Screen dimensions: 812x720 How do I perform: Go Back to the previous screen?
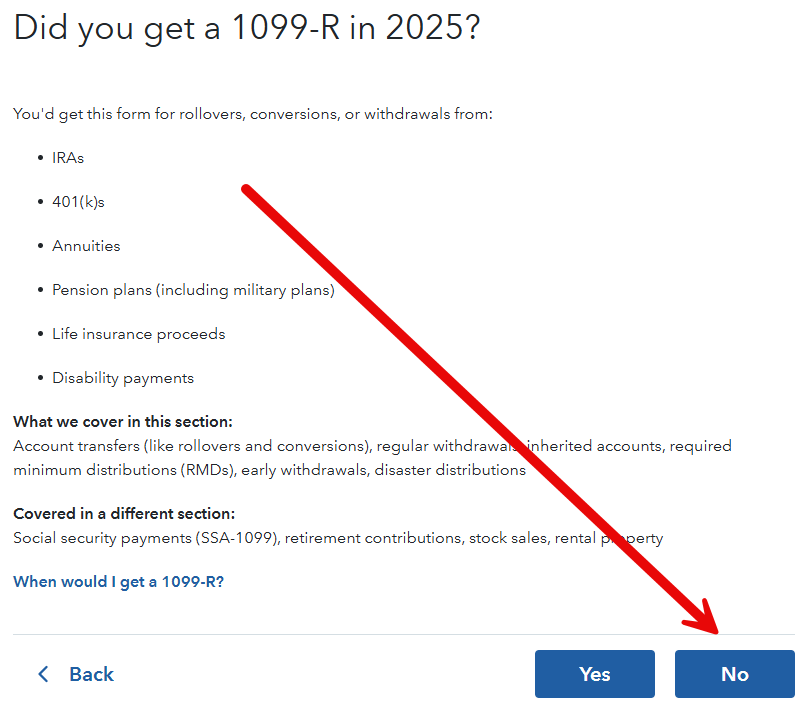pos(91,674)
